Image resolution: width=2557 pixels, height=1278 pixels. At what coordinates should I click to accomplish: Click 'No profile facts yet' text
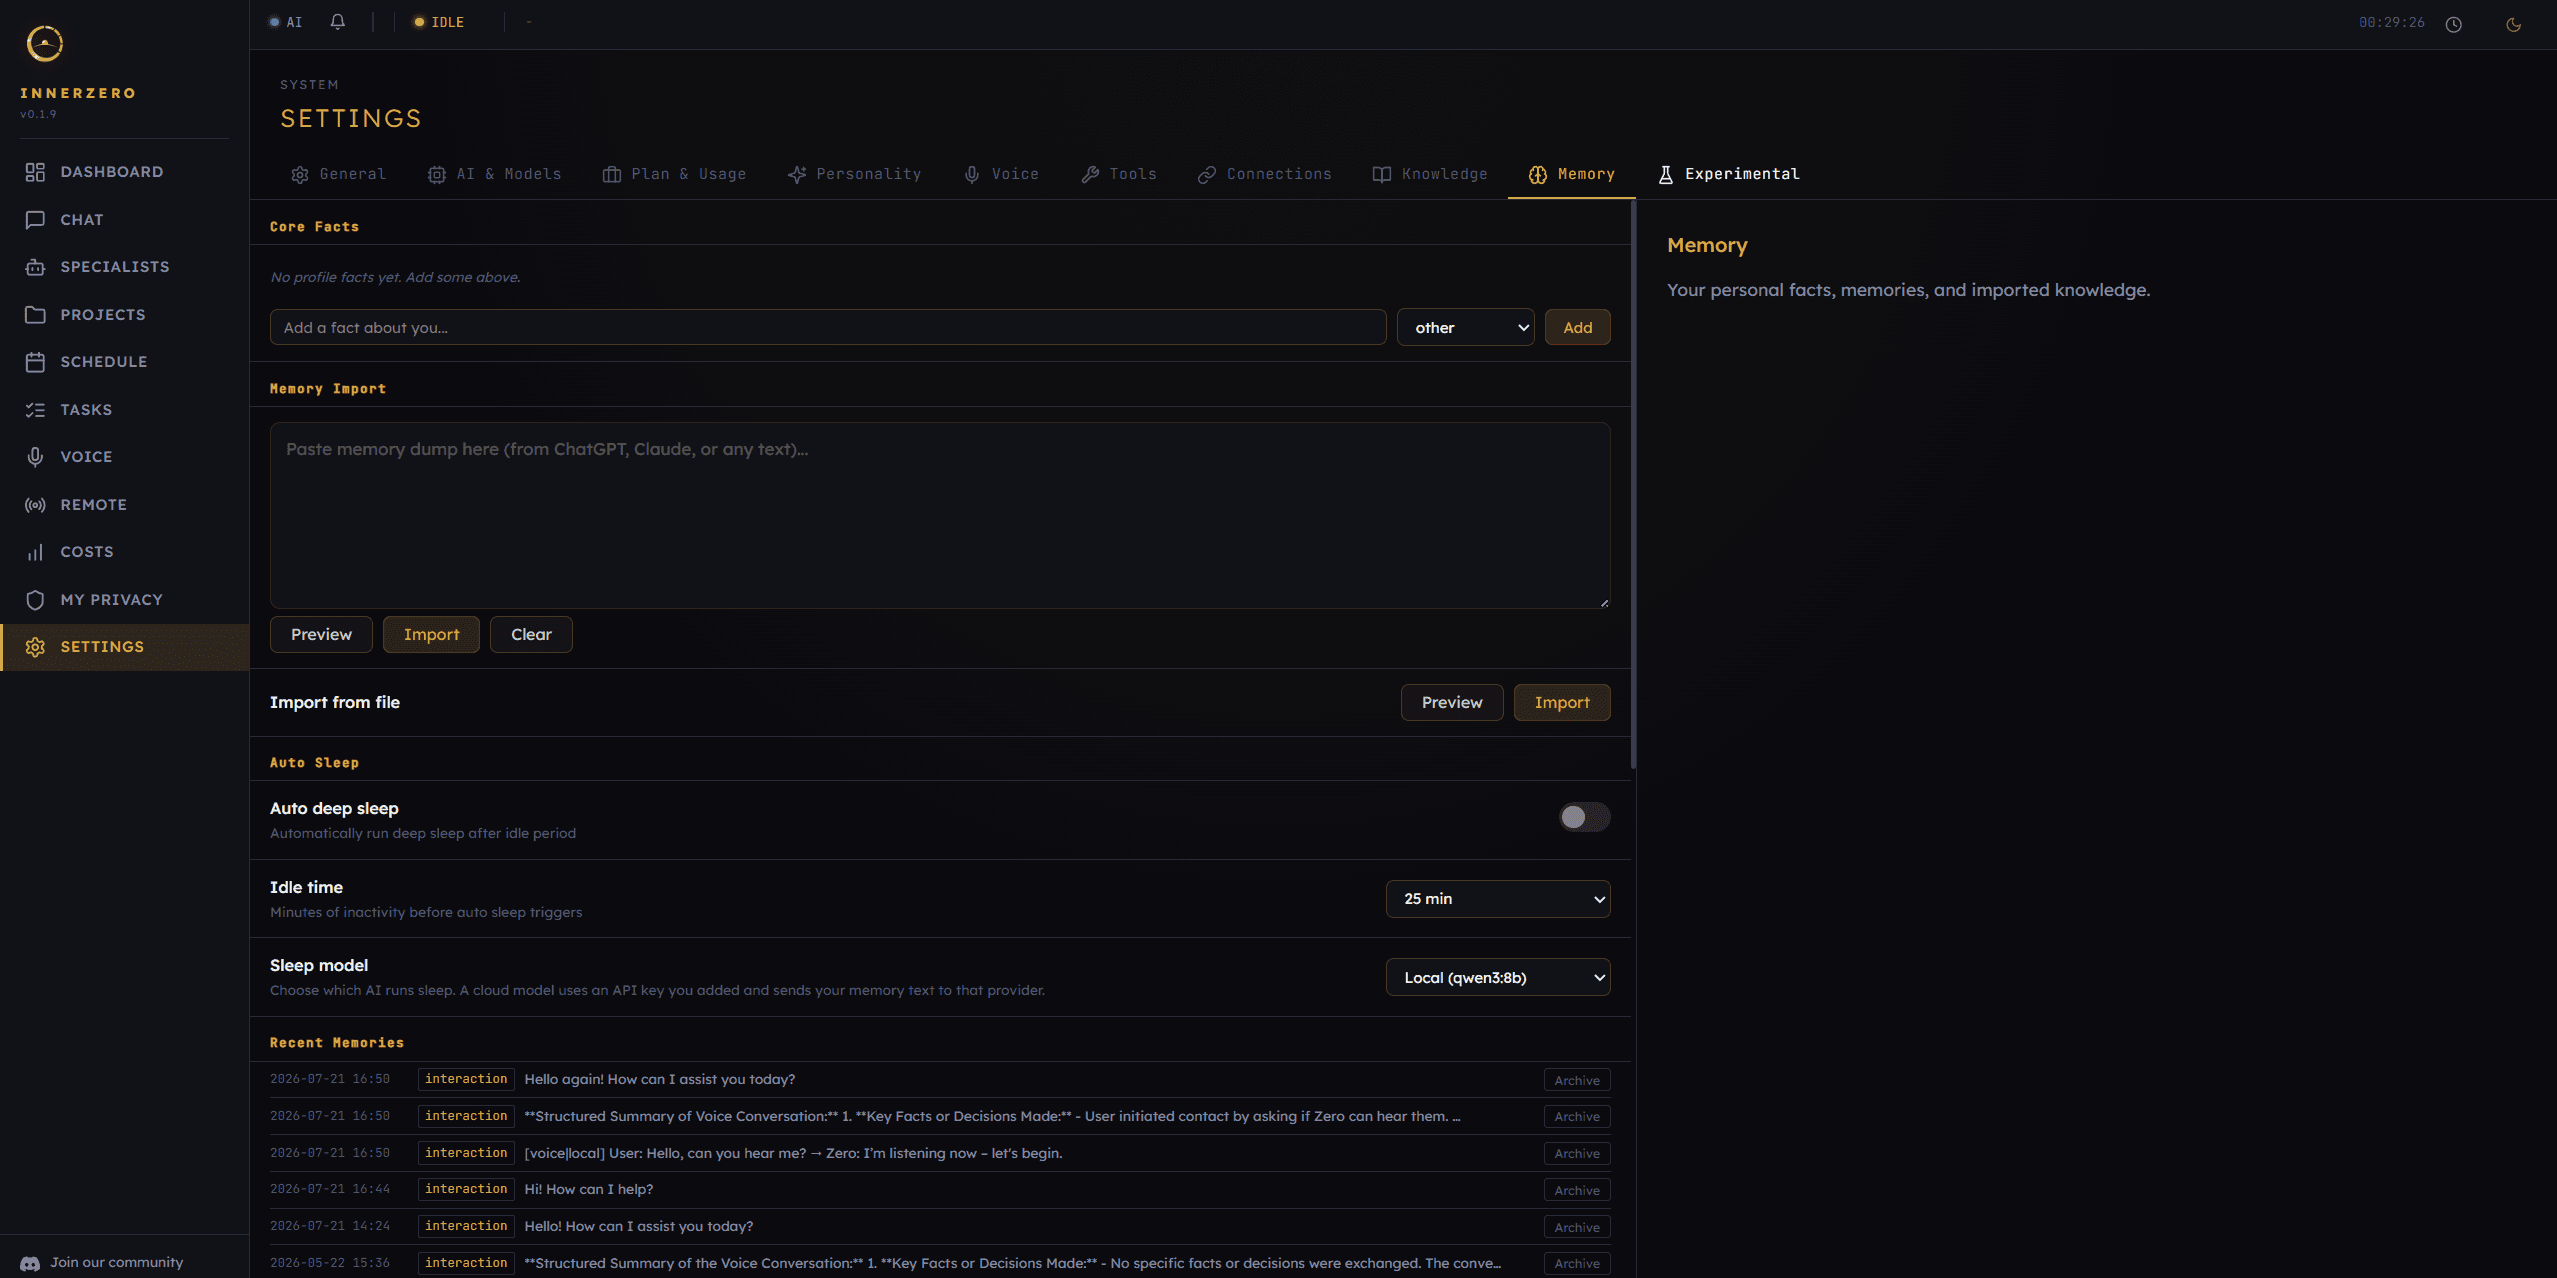(395, 277)
